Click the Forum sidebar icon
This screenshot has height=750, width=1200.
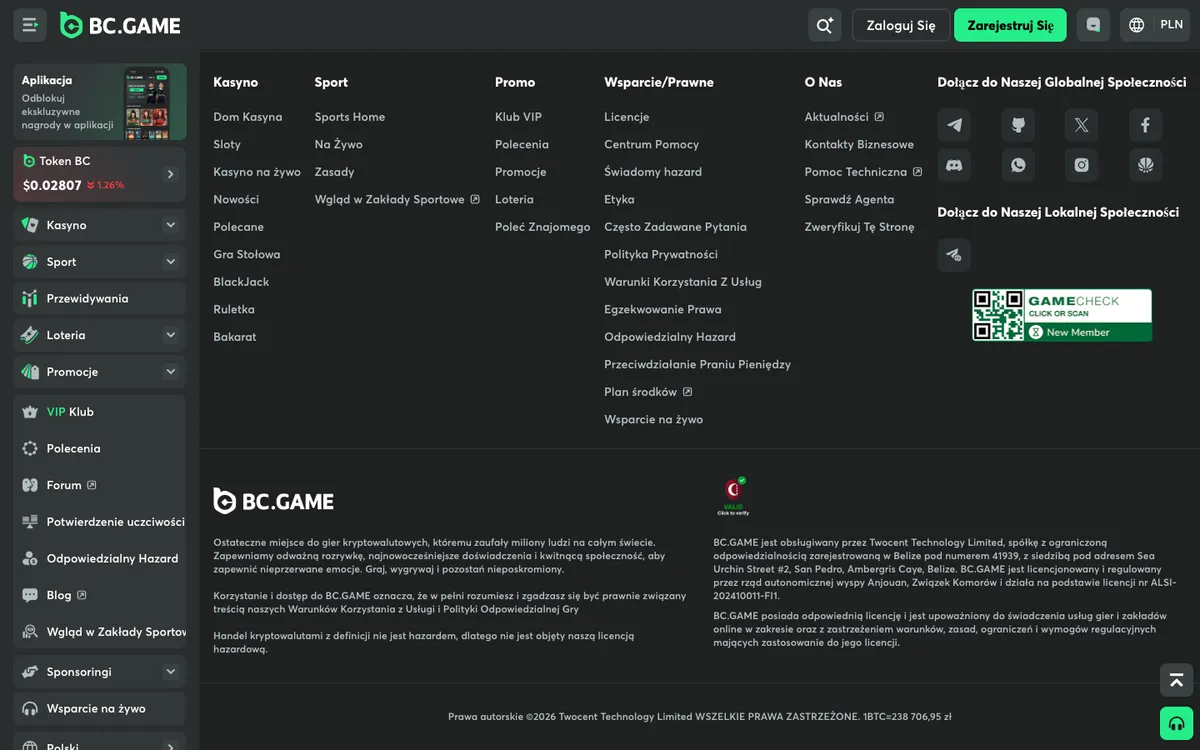click(x=30, y=485)
